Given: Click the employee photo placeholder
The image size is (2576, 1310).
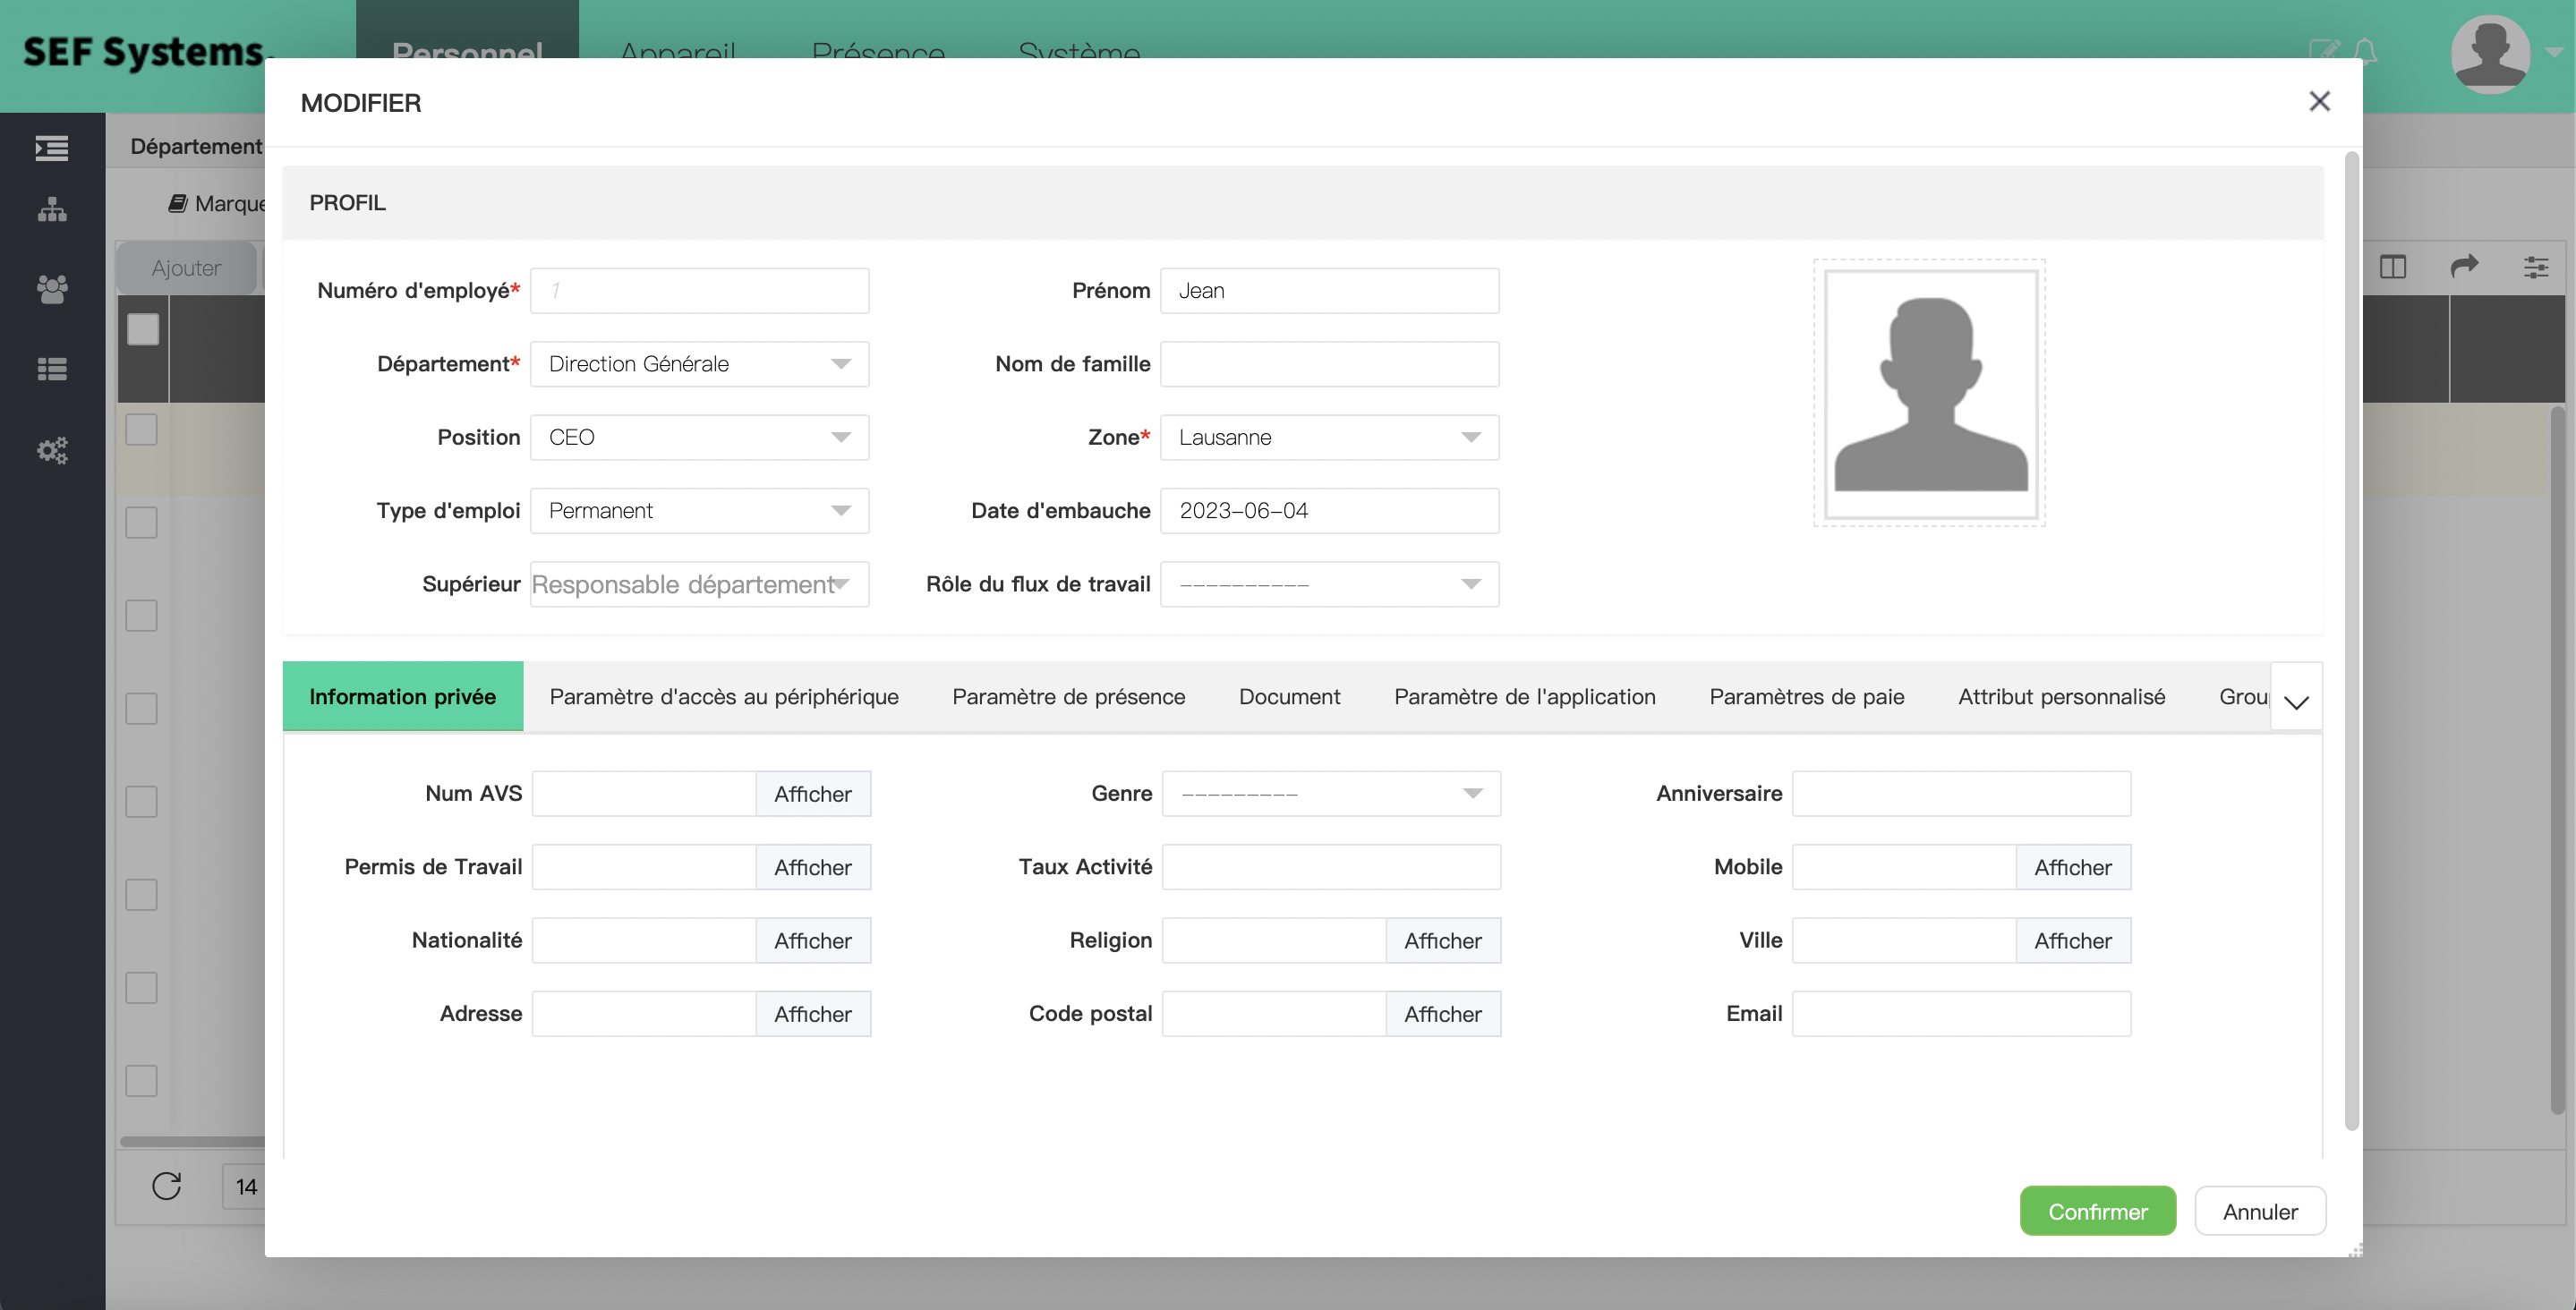Looking at the screenshot, I should (x=1929, y=393).
